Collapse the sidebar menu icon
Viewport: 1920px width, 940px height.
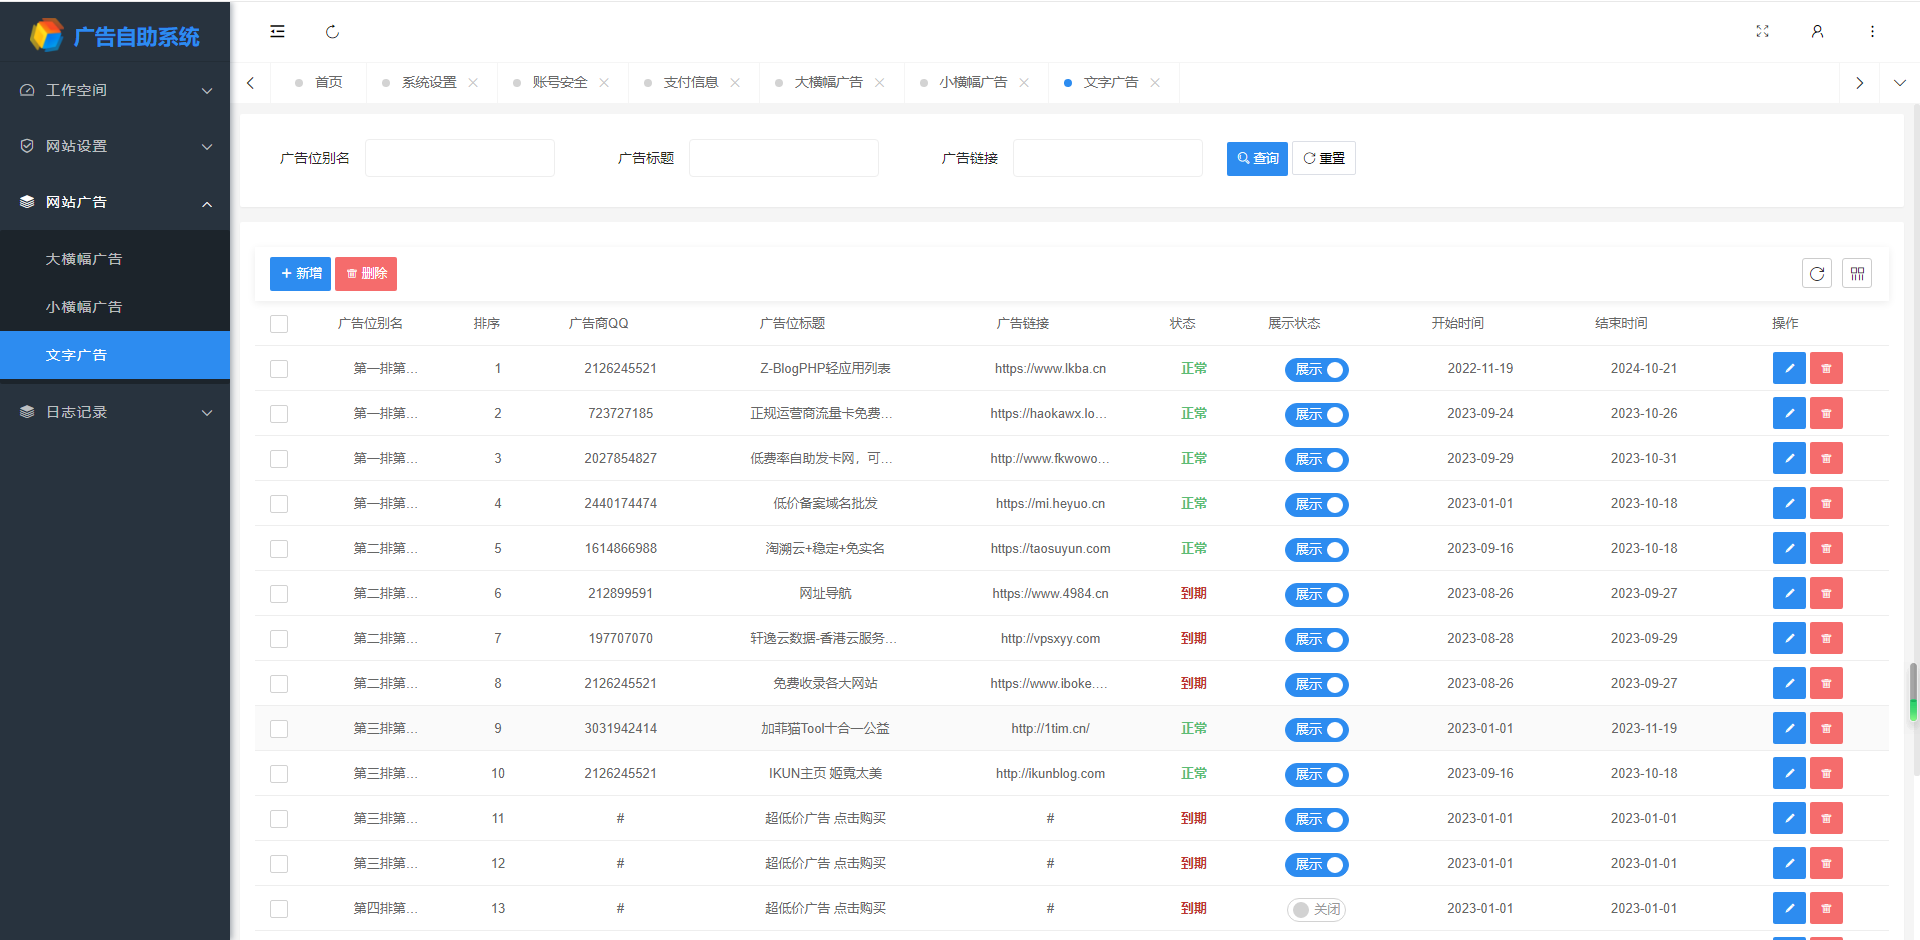pos(277,32)
